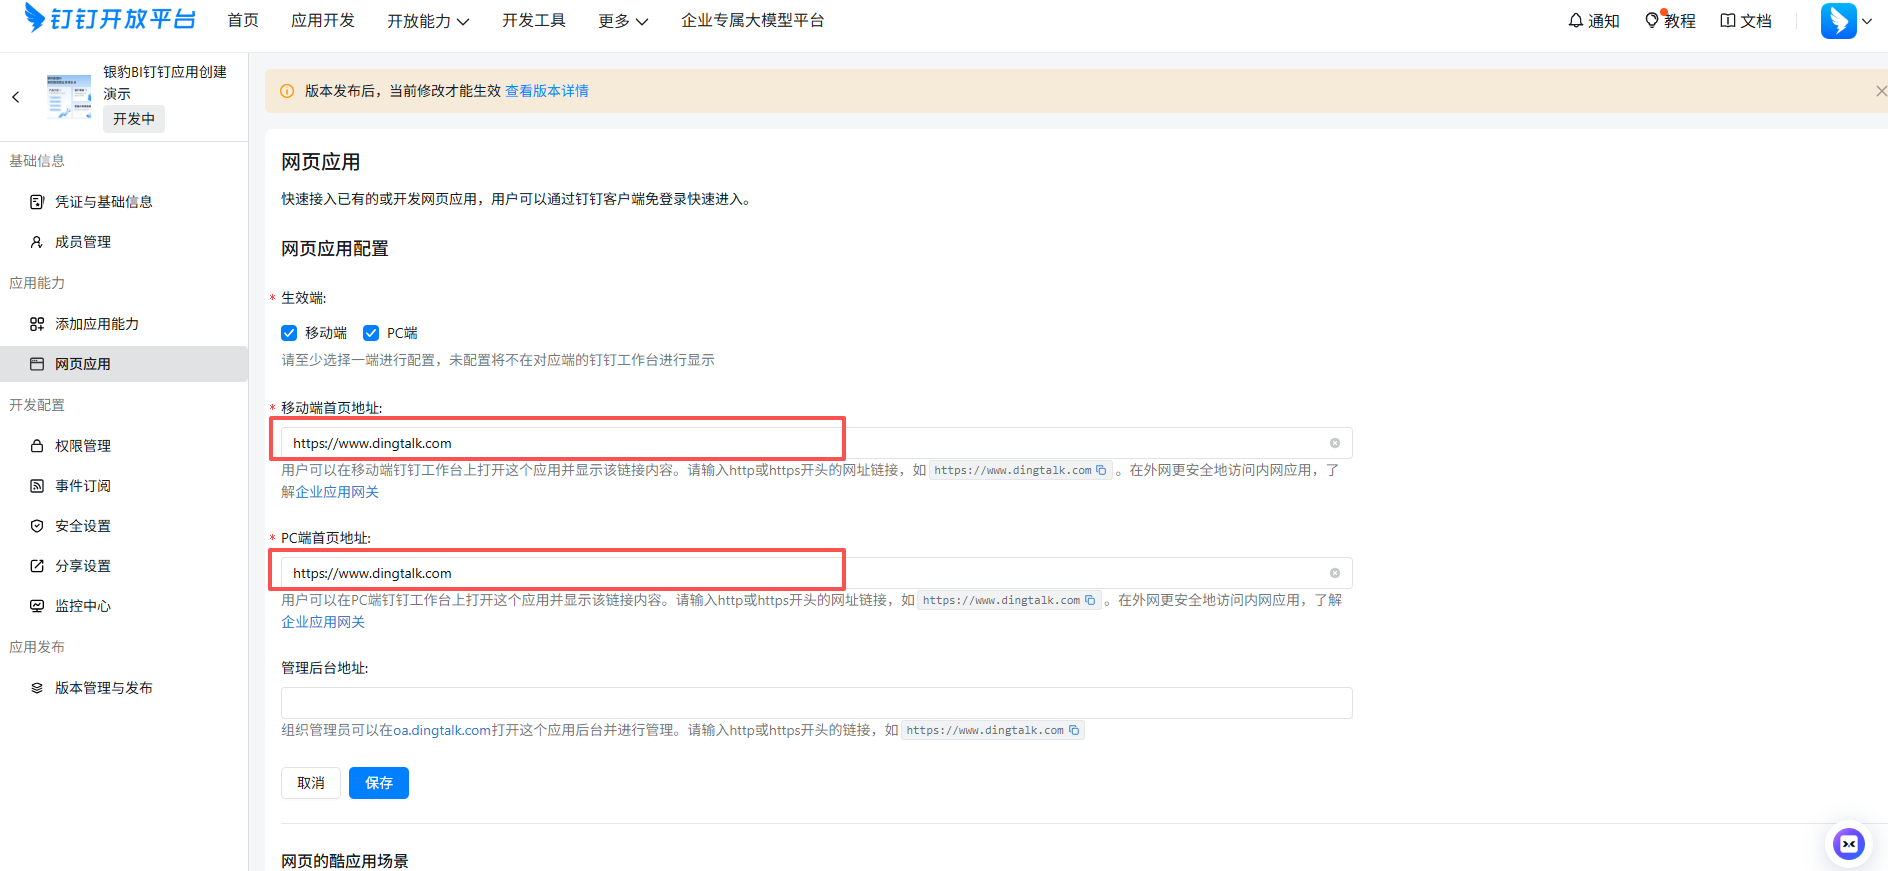Open the 教程 lightbulb icon
1888x871 pixels.
[1652, 20]
